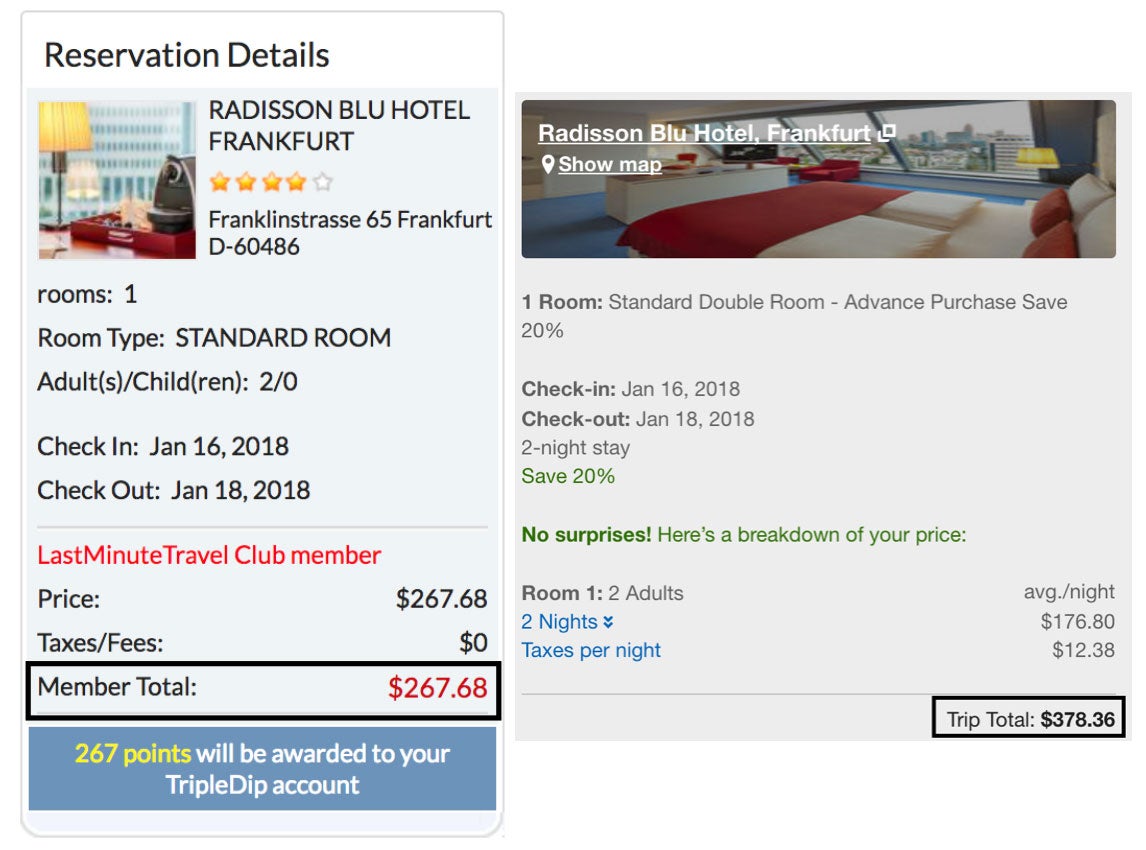Click the Reservation Details heading
This screenshot has height=850, width=1146.
(187, 56)
